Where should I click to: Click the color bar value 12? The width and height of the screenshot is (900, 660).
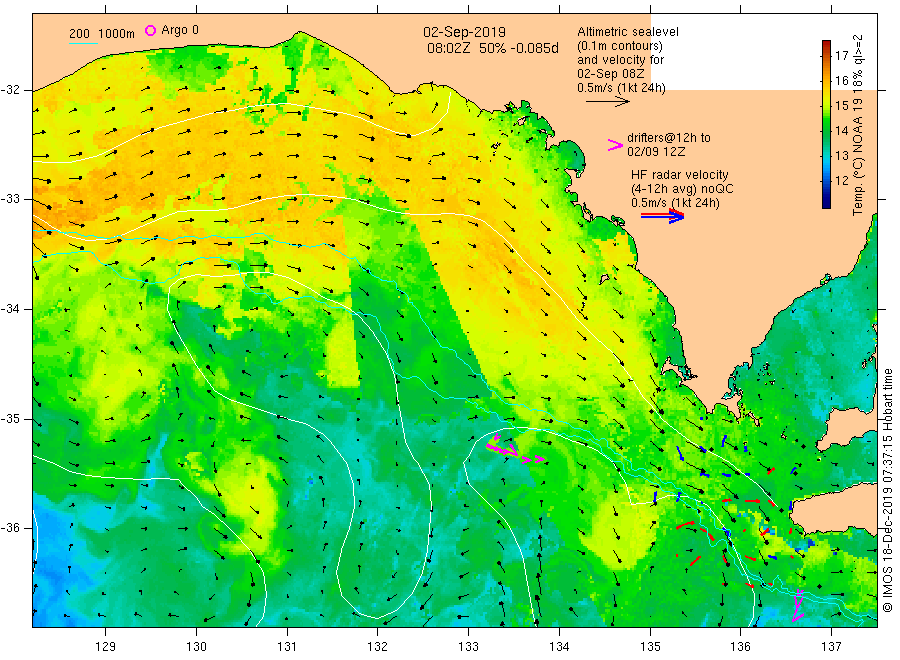841,181
